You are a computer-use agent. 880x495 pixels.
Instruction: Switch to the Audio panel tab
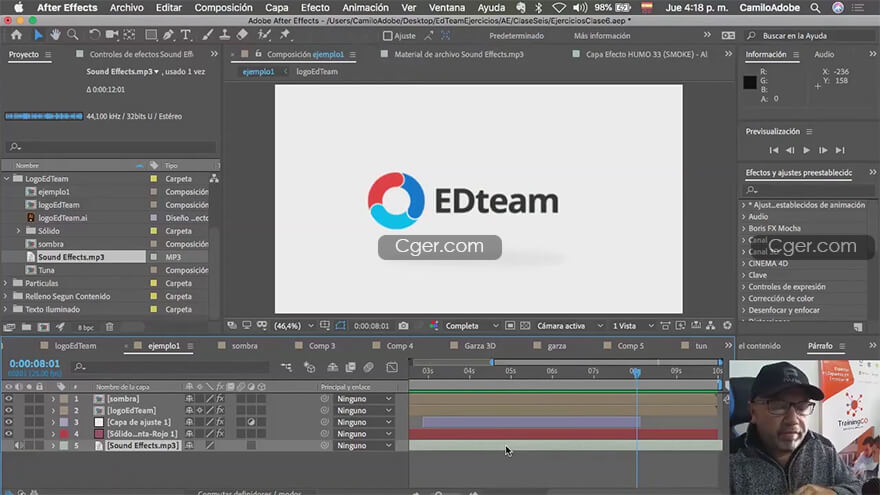(x=824, y=54)
